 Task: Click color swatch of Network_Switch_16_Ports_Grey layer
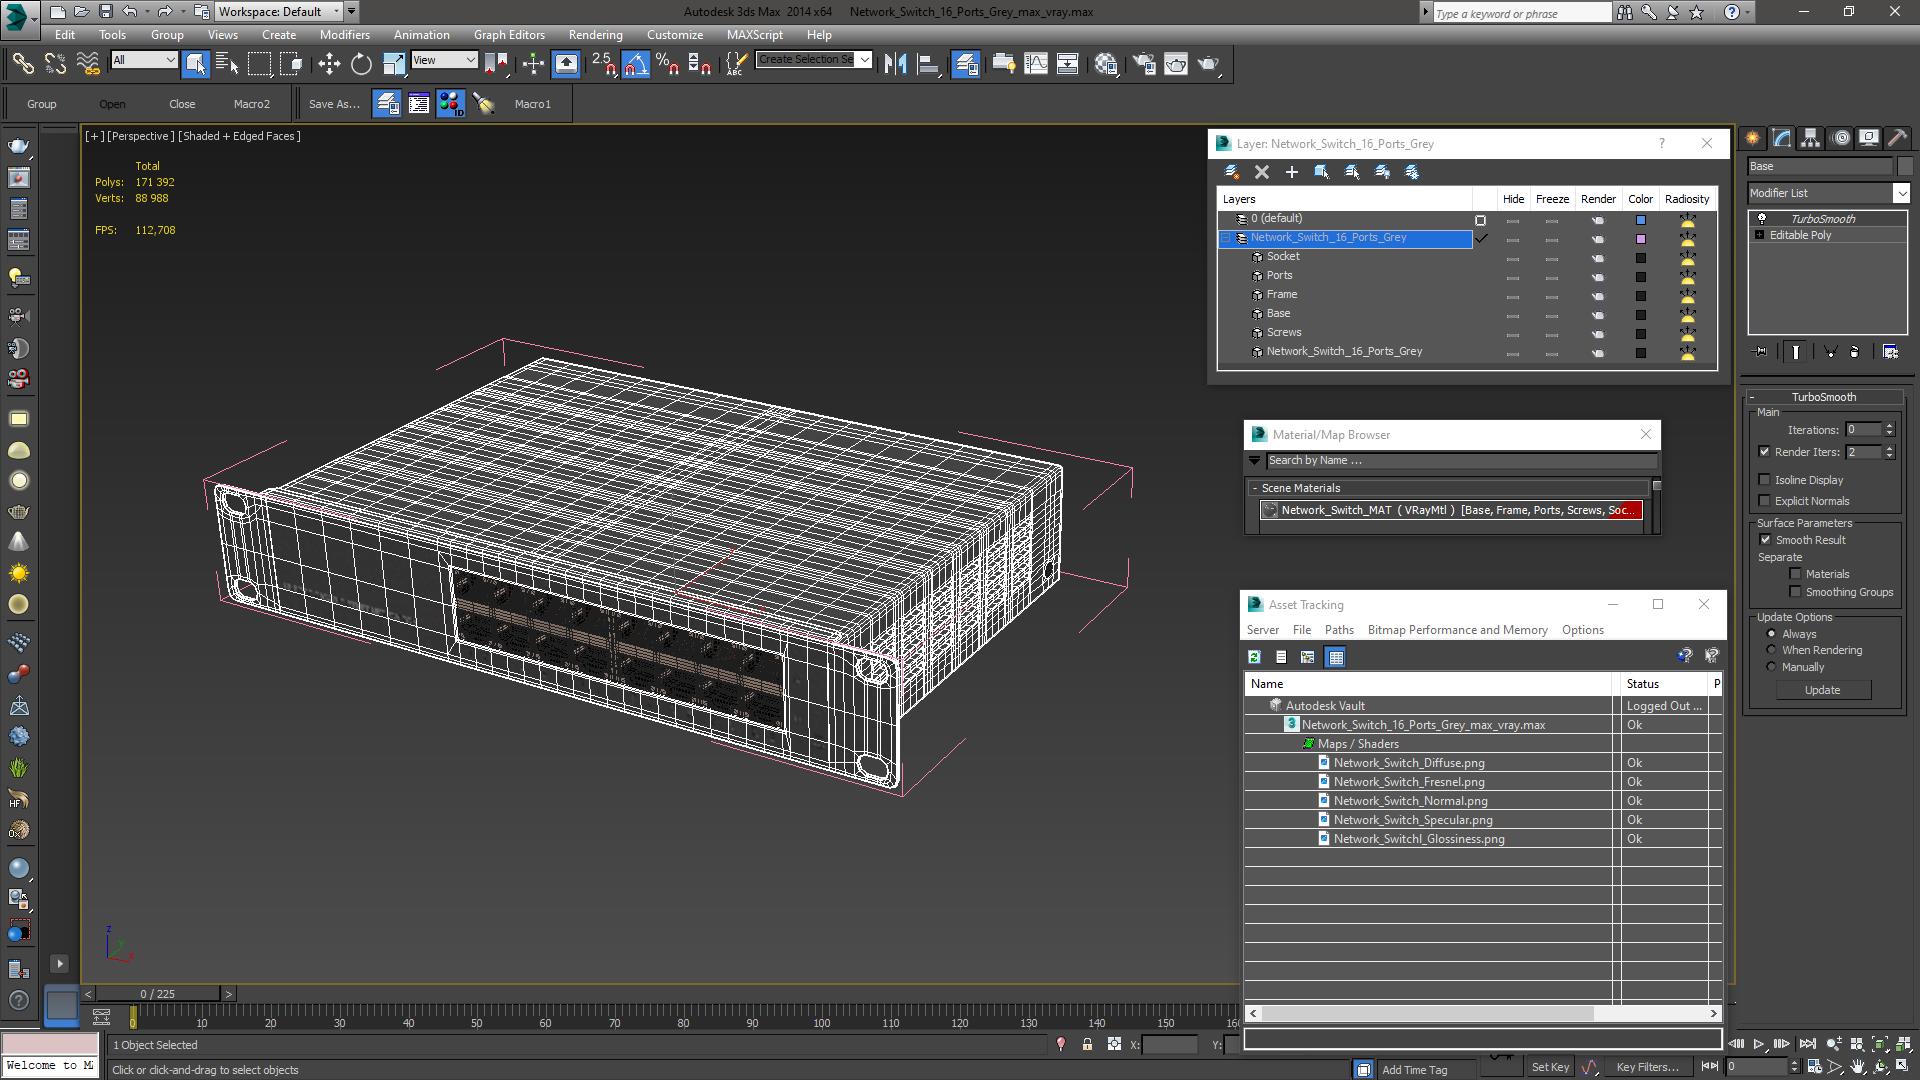[x=1640, y=239]
